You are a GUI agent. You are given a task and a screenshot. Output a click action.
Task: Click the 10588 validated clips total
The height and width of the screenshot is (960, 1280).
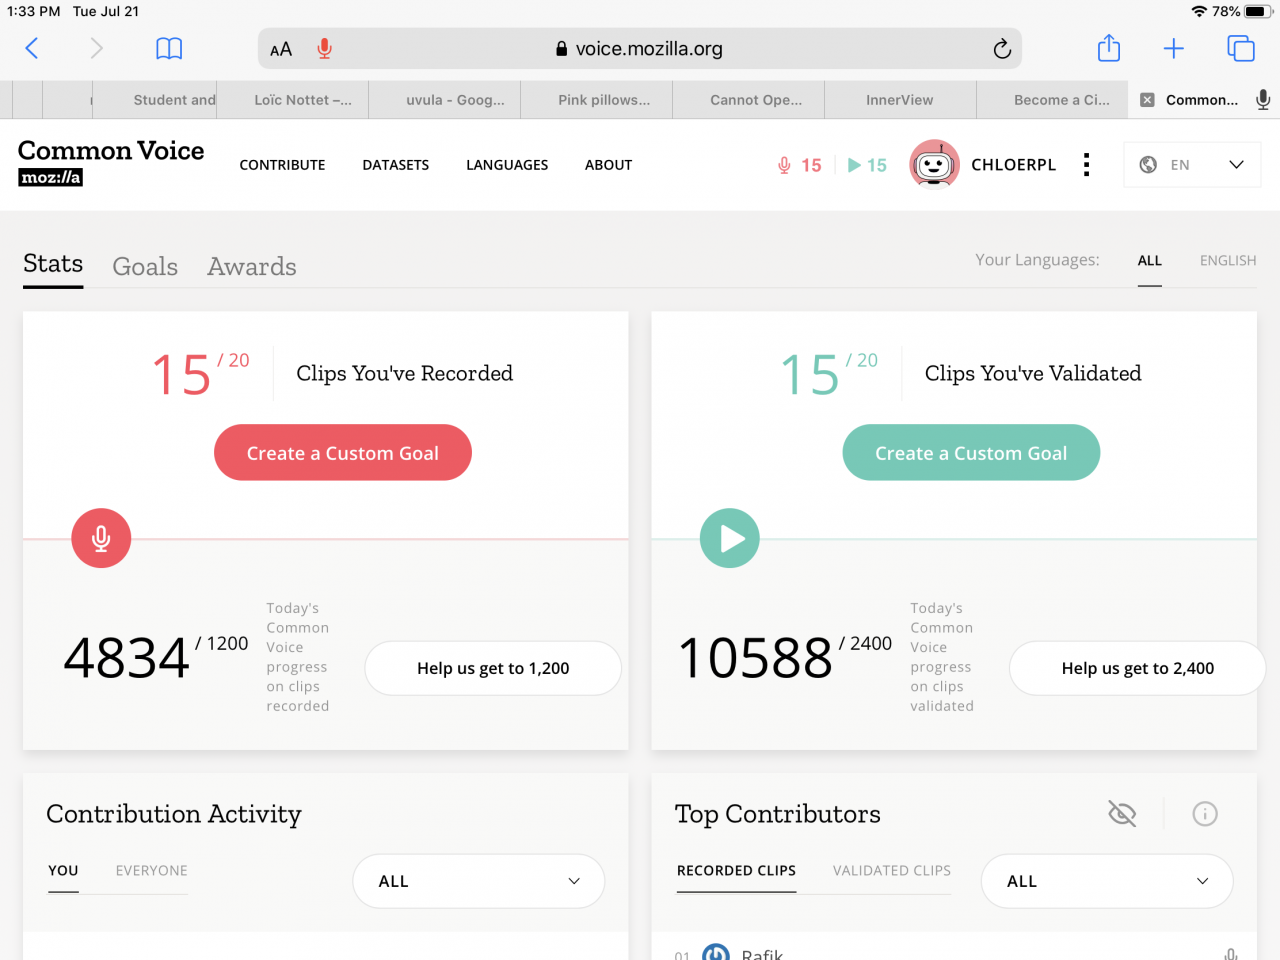[755, 658]
